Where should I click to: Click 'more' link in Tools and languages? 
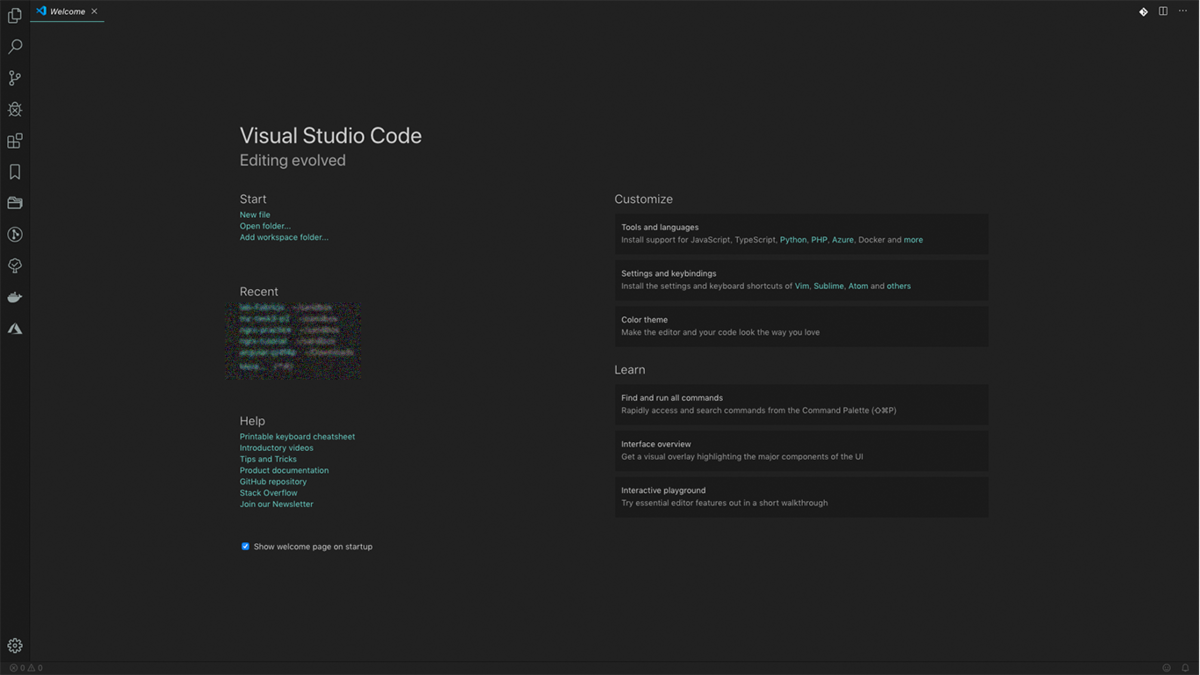[x=913, y=240]
